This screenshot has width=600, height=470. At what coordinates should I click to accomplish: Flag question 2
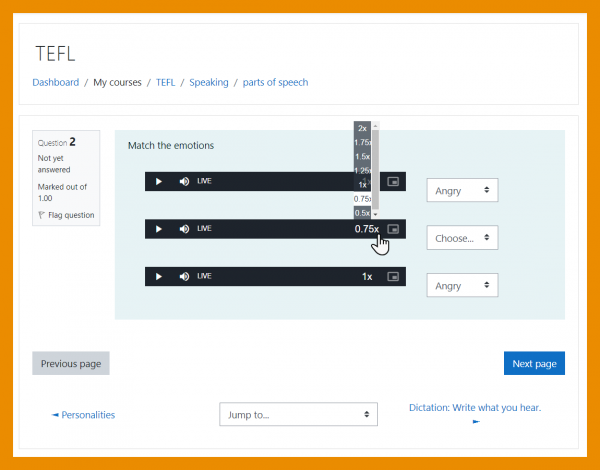tap(66, 215)
